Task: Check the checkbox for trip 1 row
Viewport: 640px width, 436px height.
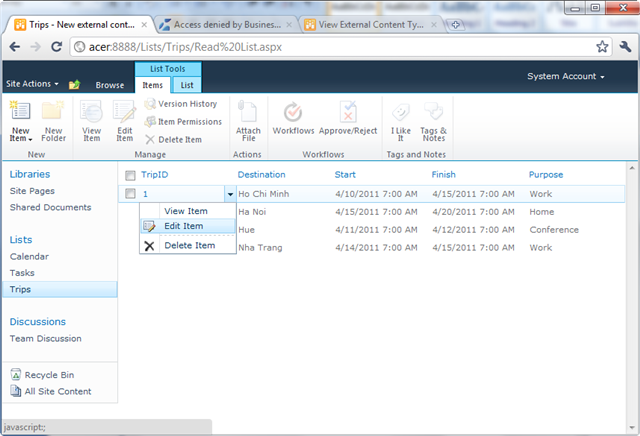Action: tap(130, 194)
